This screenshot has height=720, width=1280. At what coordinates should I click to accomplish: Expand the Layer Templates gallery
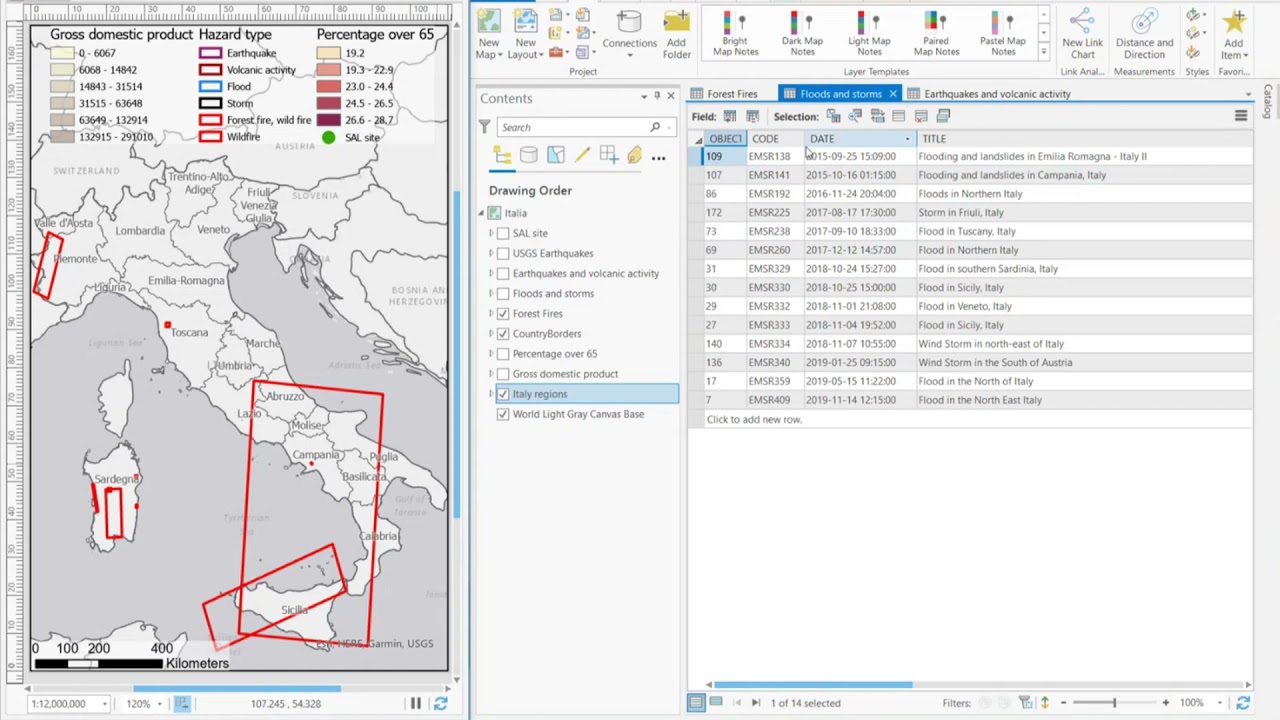(x=1044, y=52)
